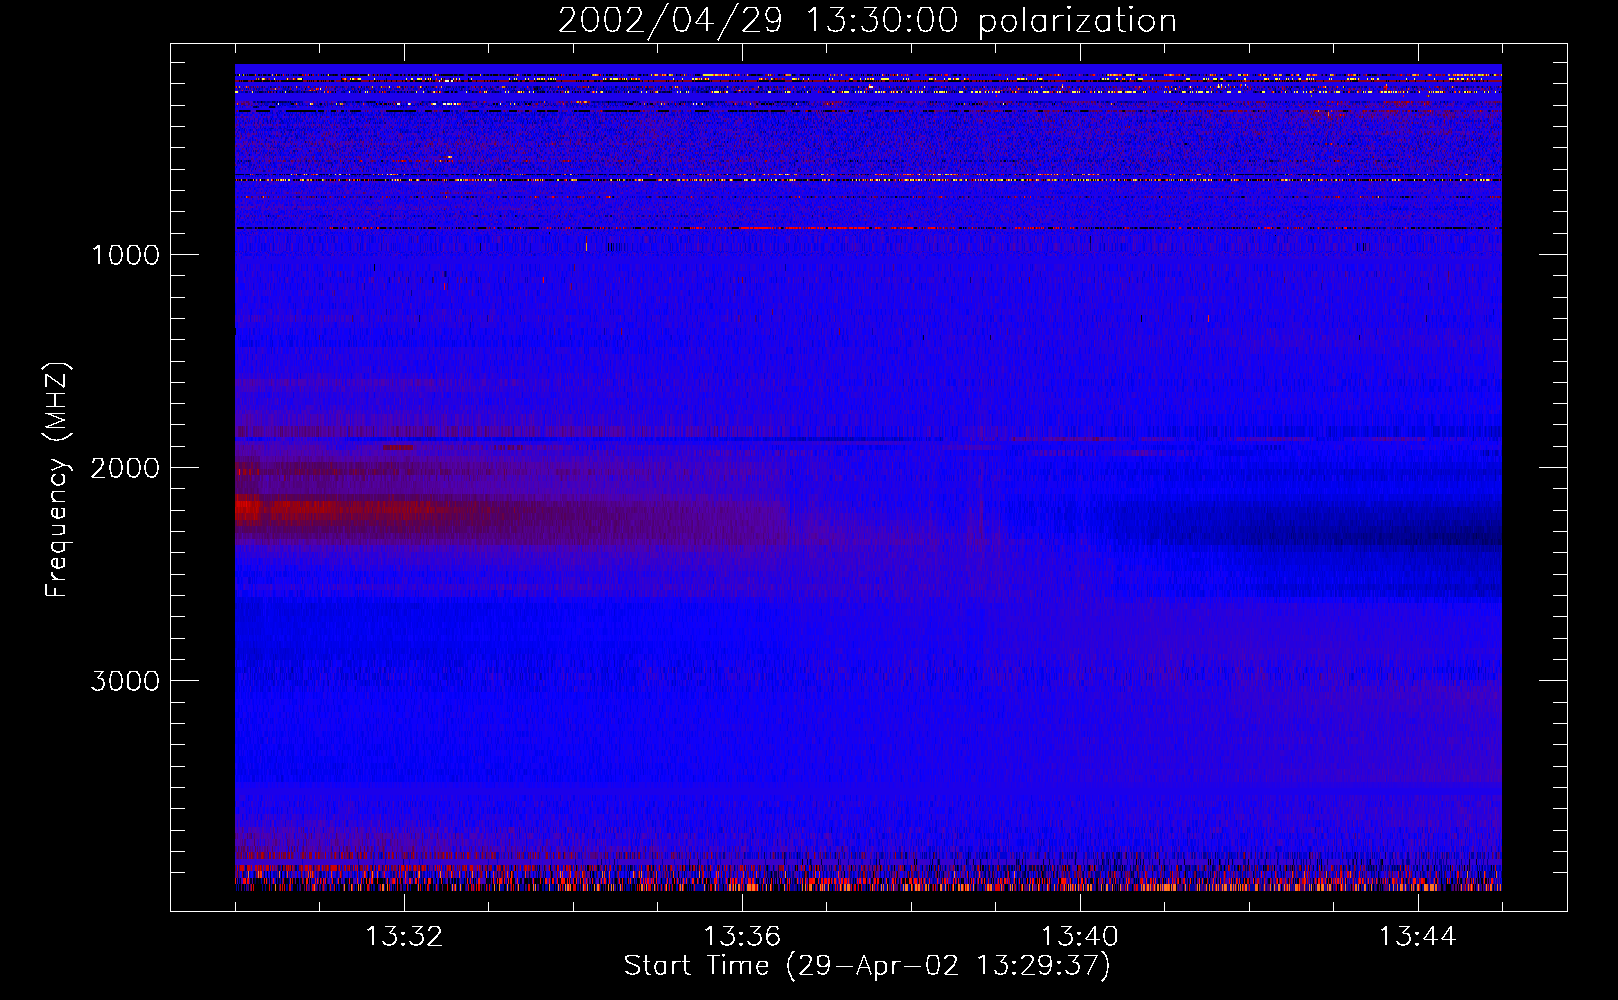1618x1000 pixels.
Task: Click the 3000 frequency tick label
Action: [125, 681]
